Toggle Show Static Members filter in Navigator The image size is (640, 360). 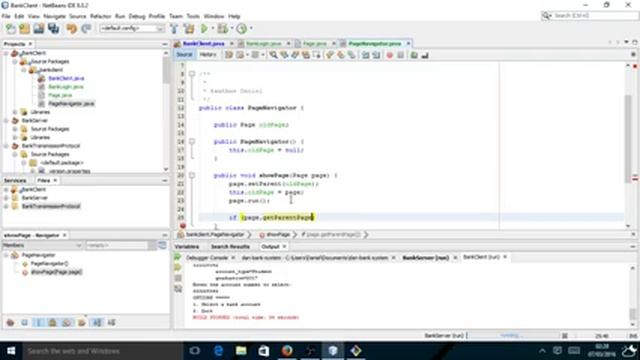(x=38, y=322)
